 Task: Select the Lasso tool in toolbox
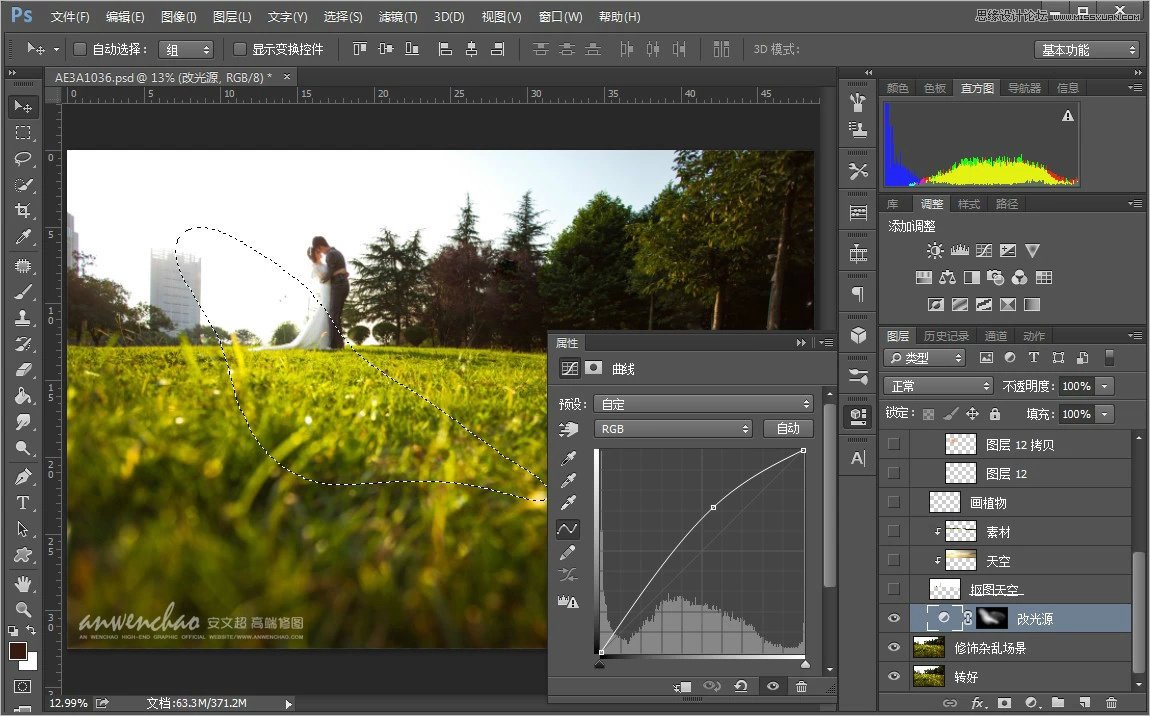tap(23, 159)
